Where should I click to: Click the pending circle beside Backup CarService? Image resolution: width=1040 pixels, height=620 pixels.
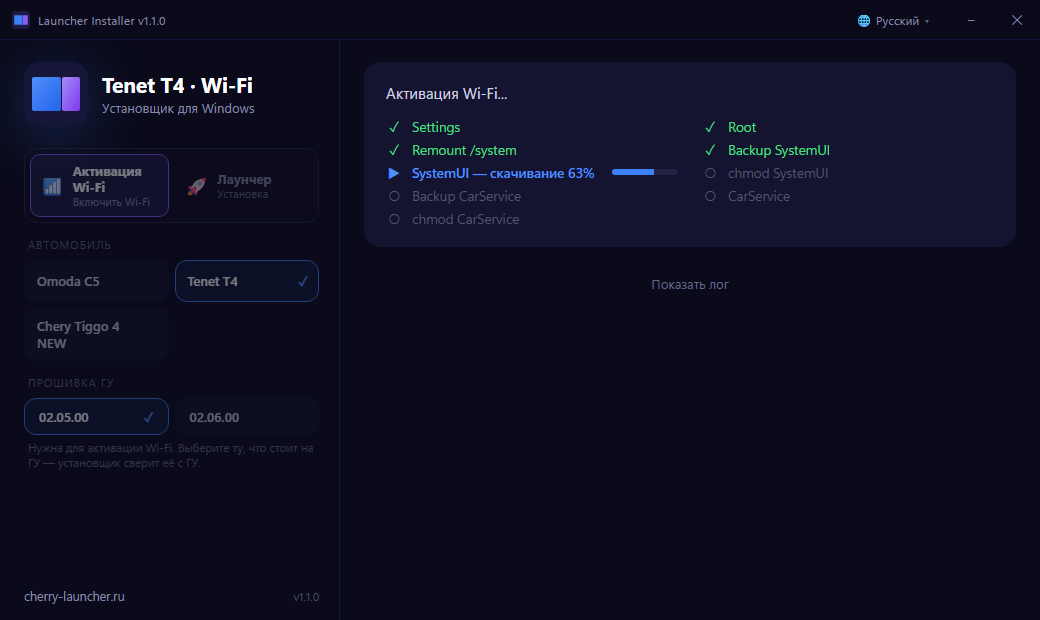394,196
